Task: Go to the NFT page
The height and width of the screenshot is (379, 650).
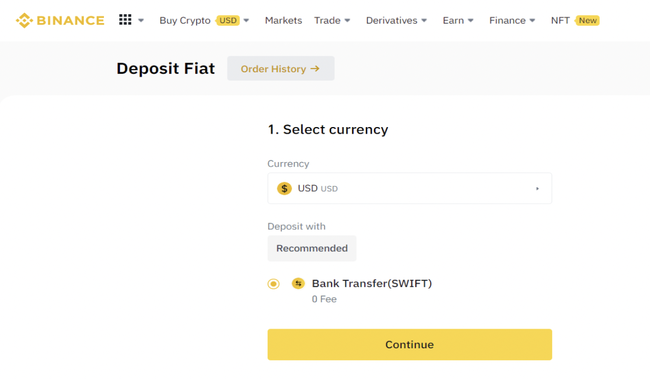Action: click(560, 20)
